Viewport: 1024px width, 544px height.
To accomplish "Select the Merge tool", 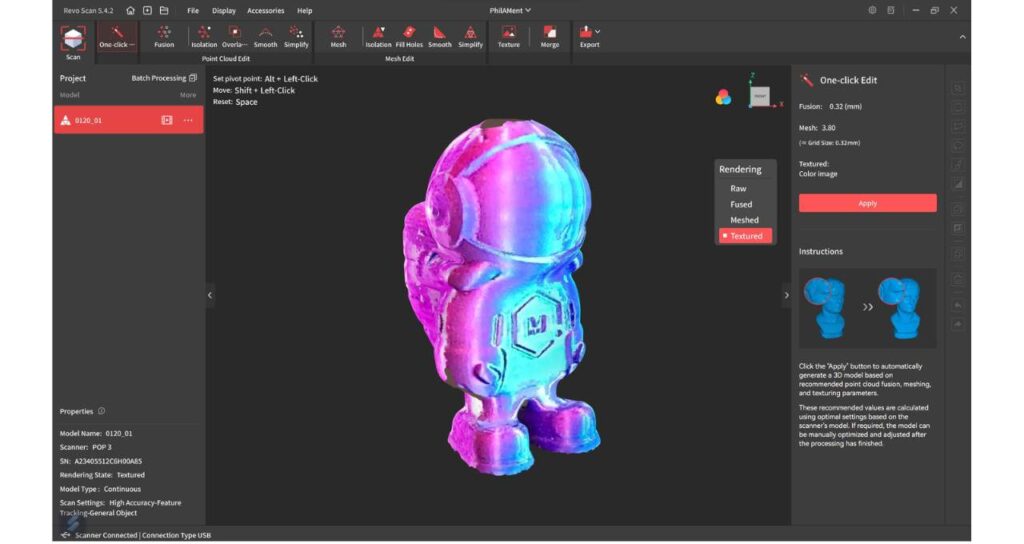I will coord(550,37).
